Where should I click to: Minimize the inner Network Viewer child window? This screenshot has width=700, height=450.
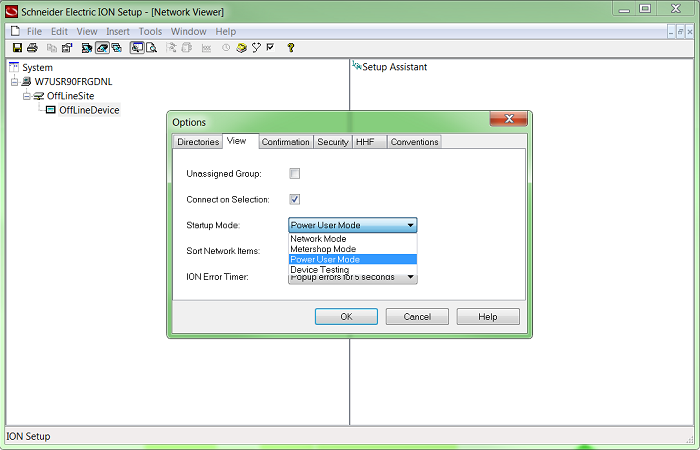tap(671, 32)
